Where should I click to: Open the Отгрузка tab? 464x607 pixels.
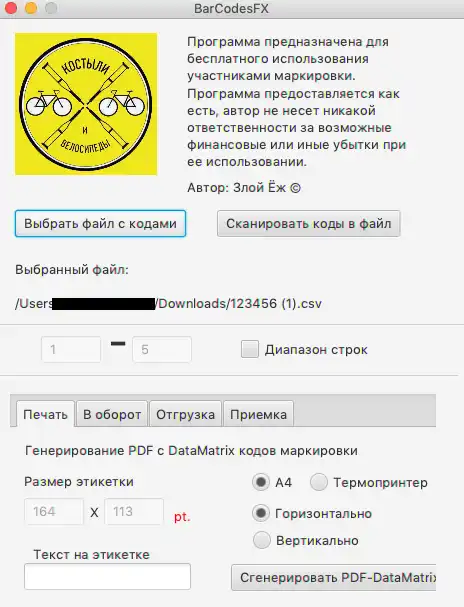click(185, 414)
